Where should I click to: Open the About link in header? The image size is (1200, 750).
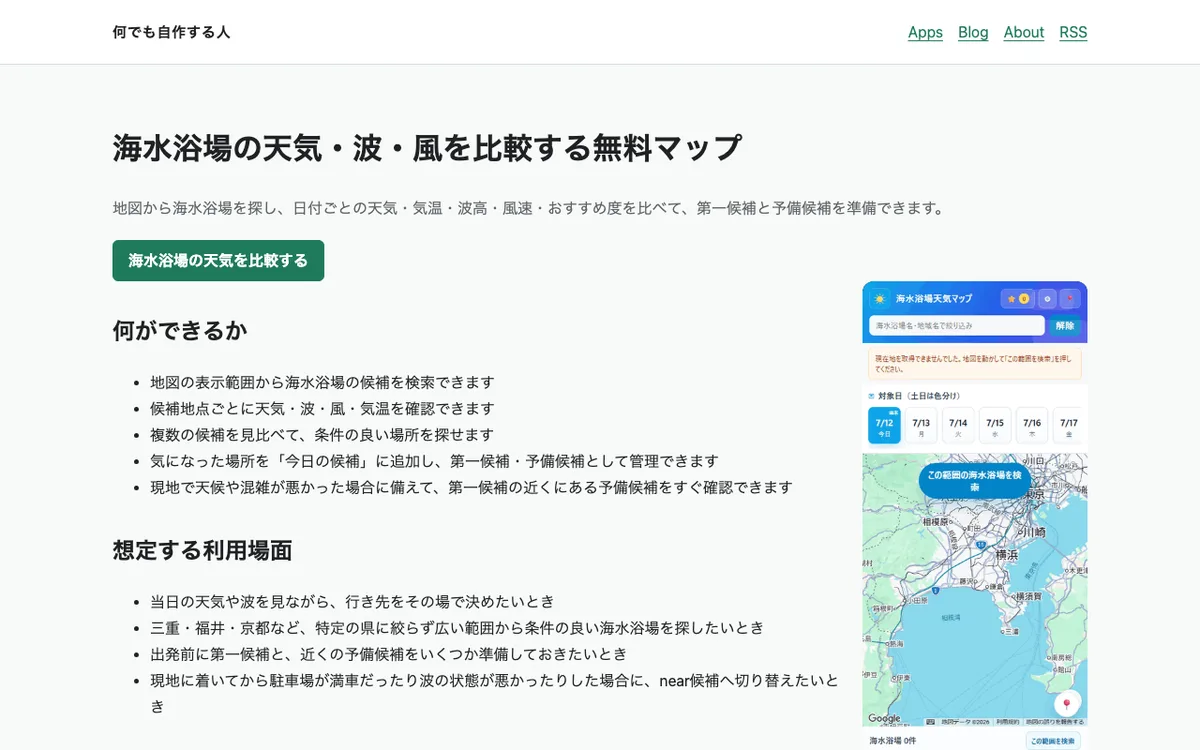[1024, 32]
